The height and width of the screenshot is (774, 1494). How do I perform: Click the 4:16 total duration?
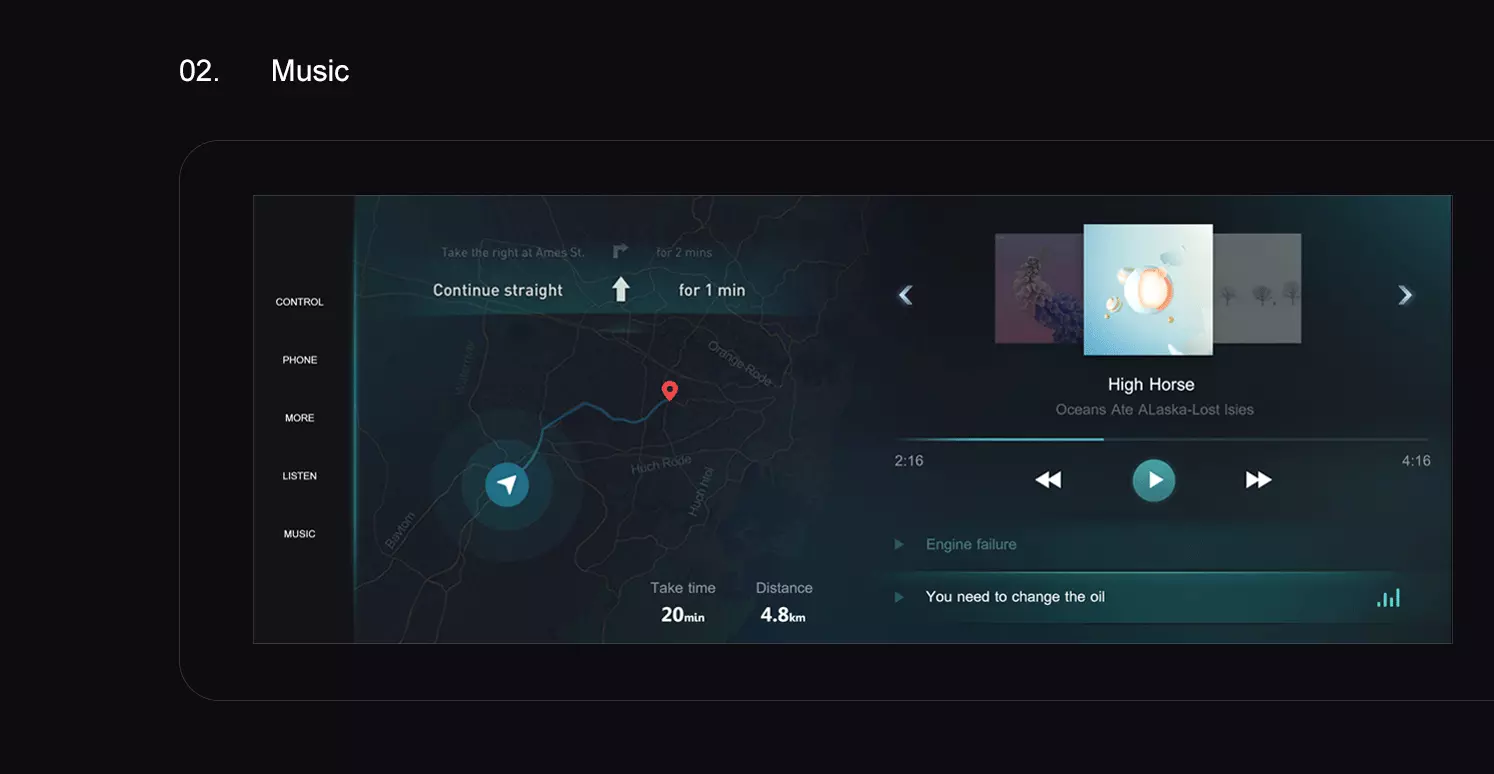click(x=1416, y=461)
